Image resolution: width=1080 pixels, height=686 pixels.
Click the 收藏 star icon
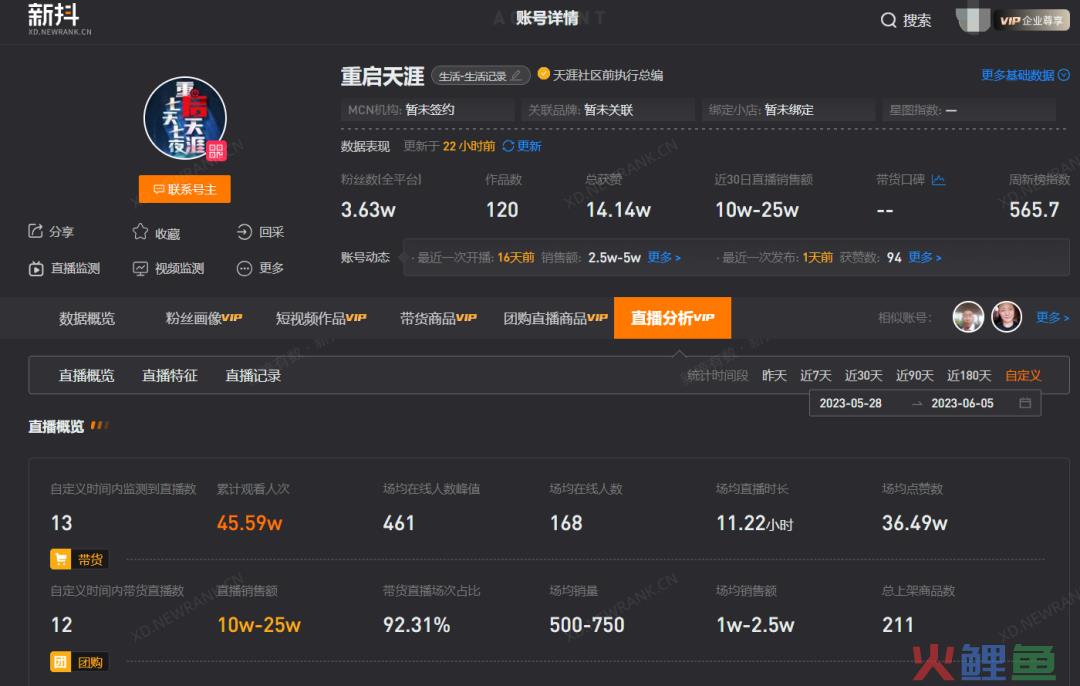pos(140,231)
